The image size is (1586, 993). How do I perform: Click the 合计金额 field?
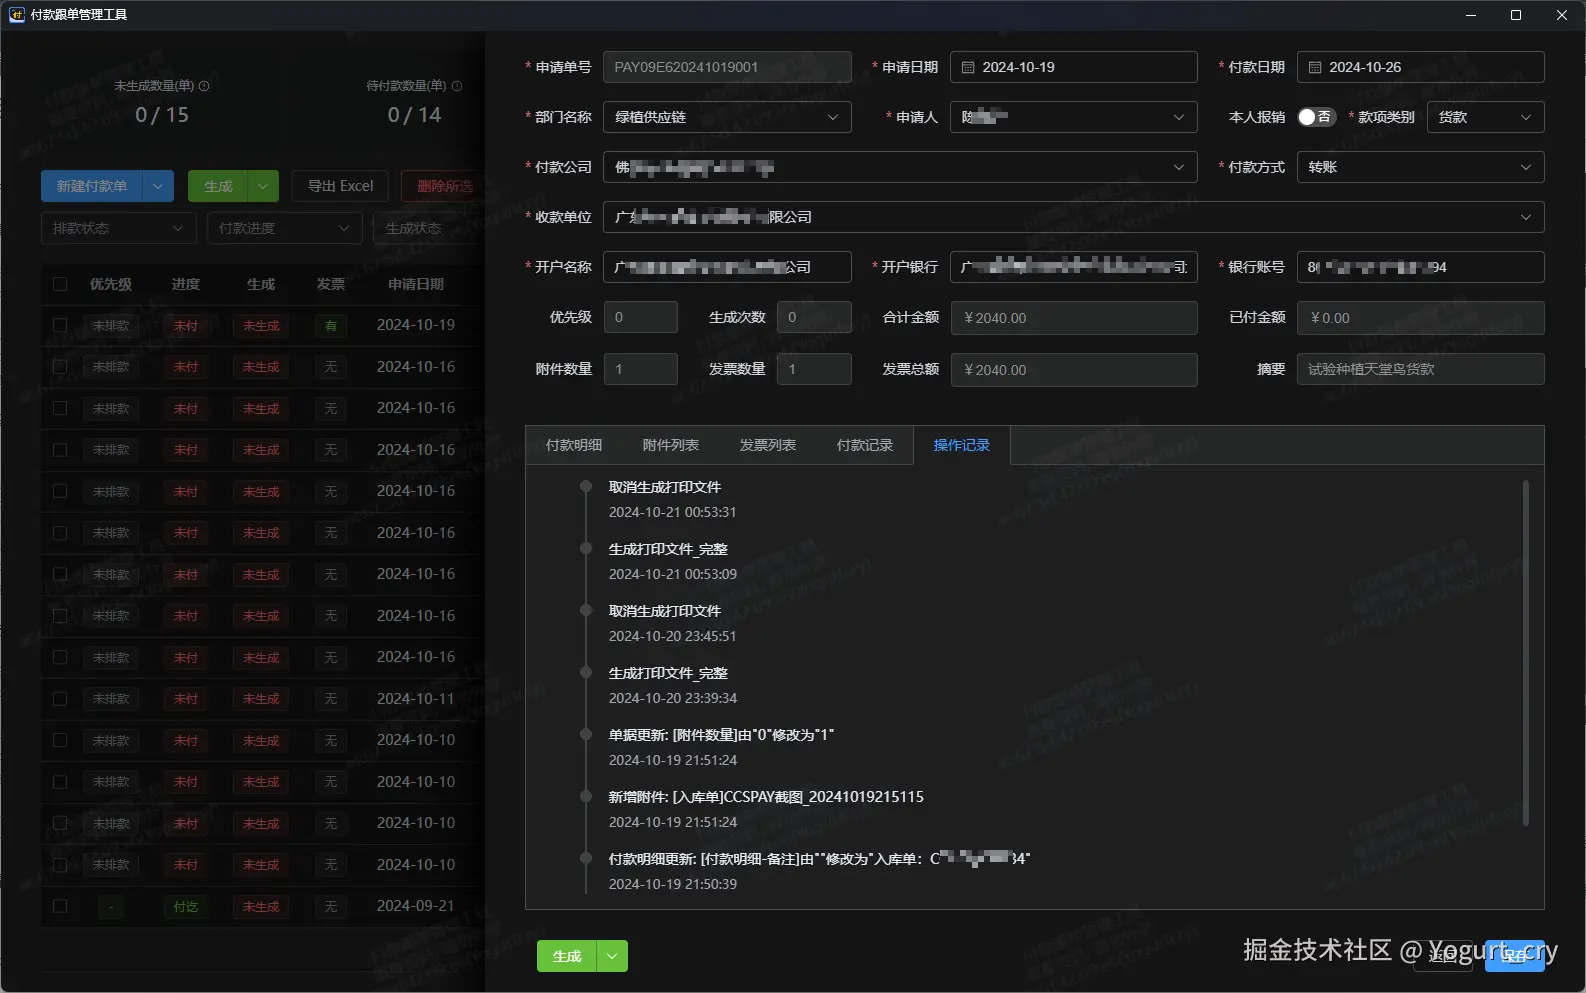point(1073,317)
